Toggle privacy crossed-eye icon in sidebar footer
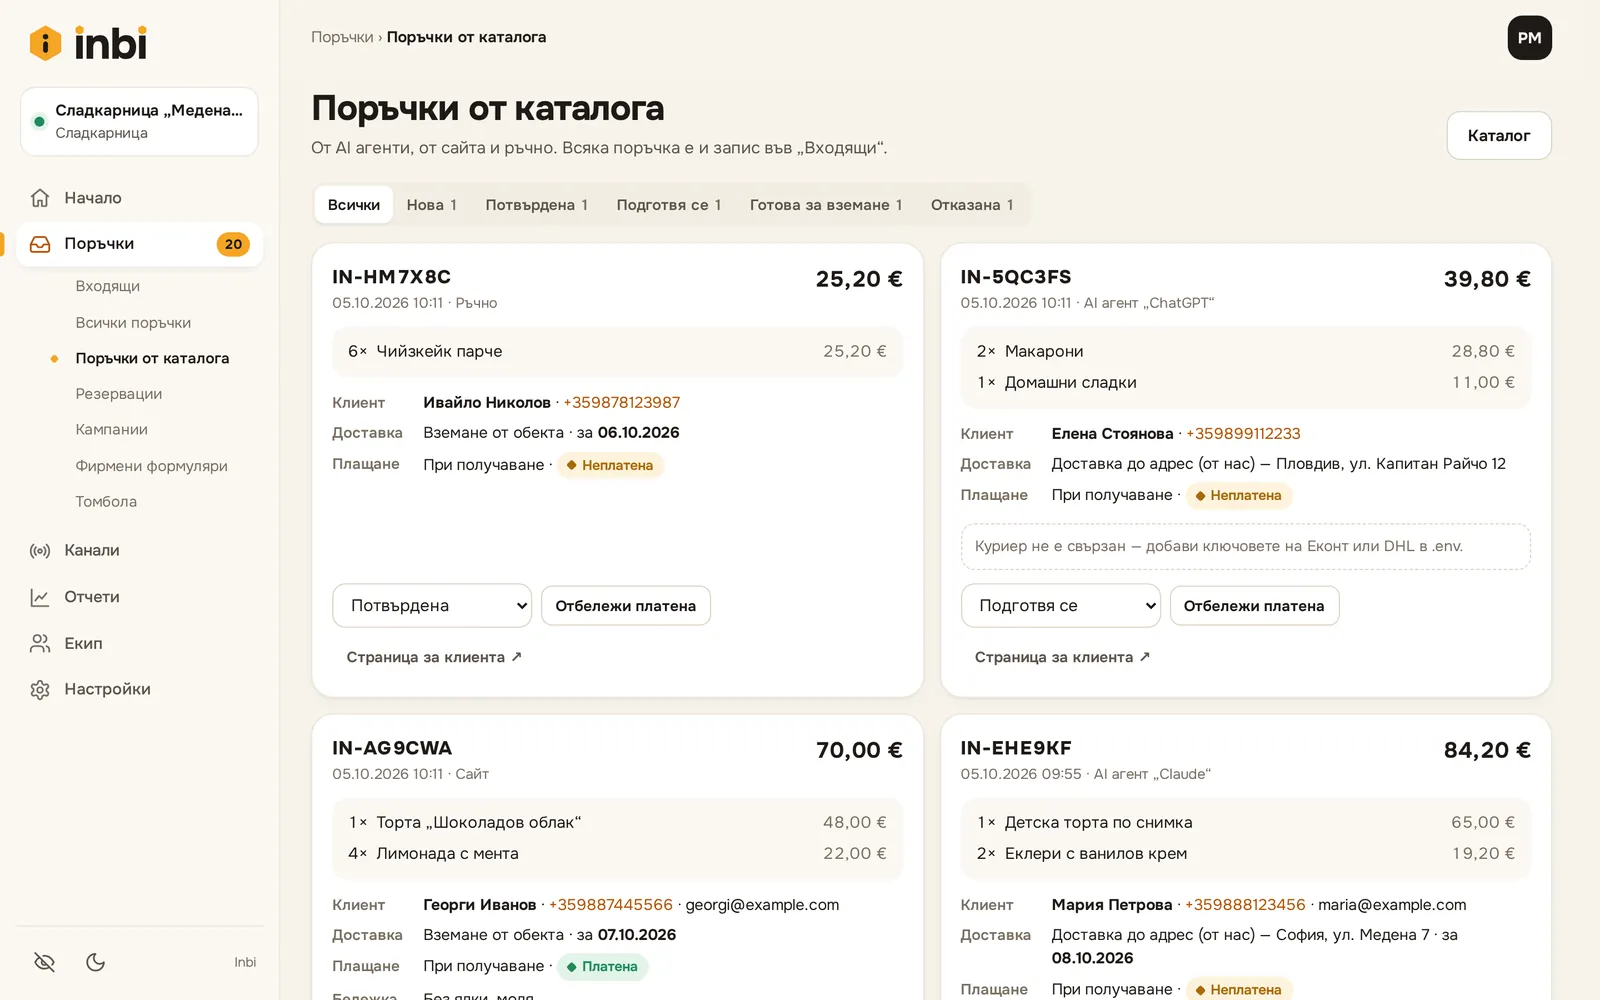This screenshot has width=1600, height=1000. pos(44,962)
